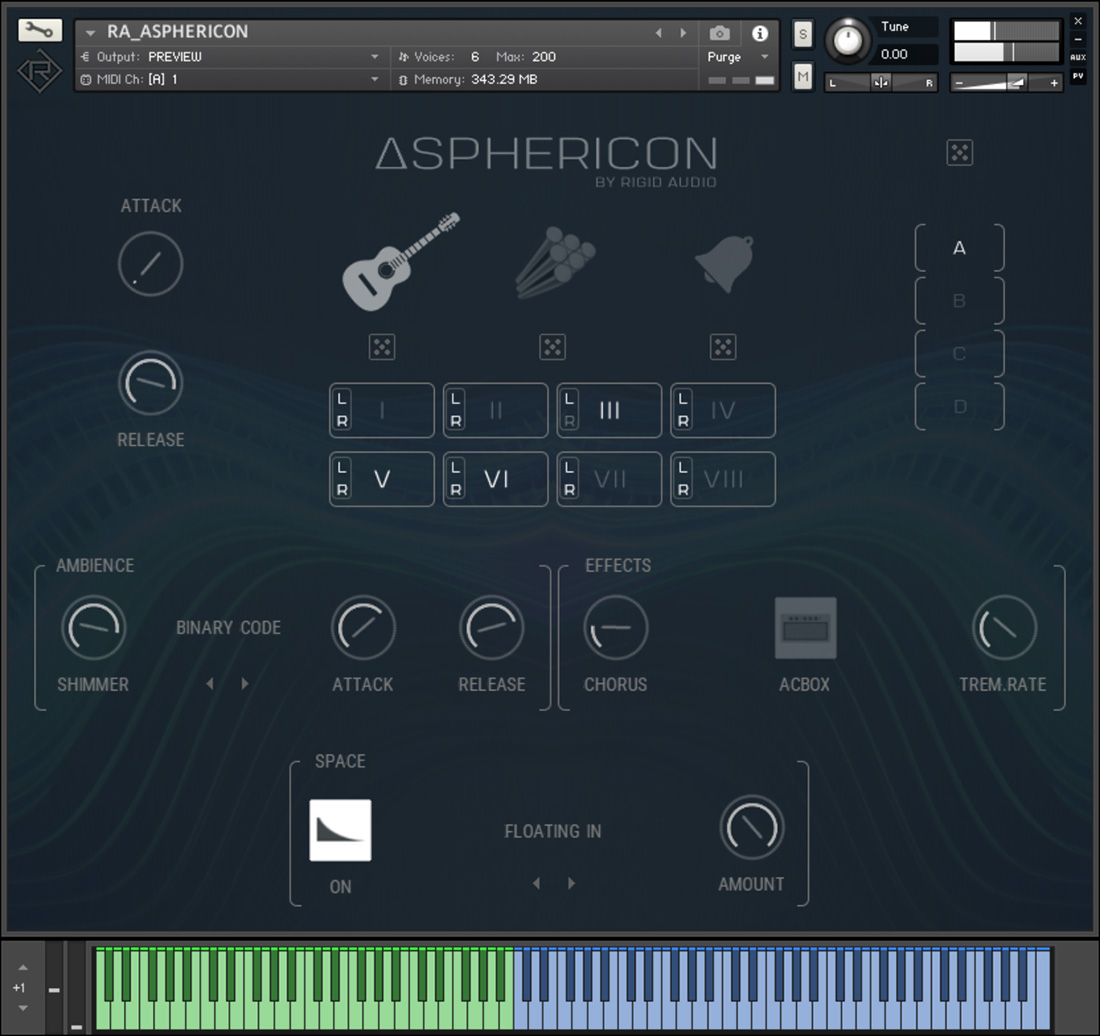Randomize with dice under guitar icon
This screenshot has height=1036, width=1100.
point(382,347)
